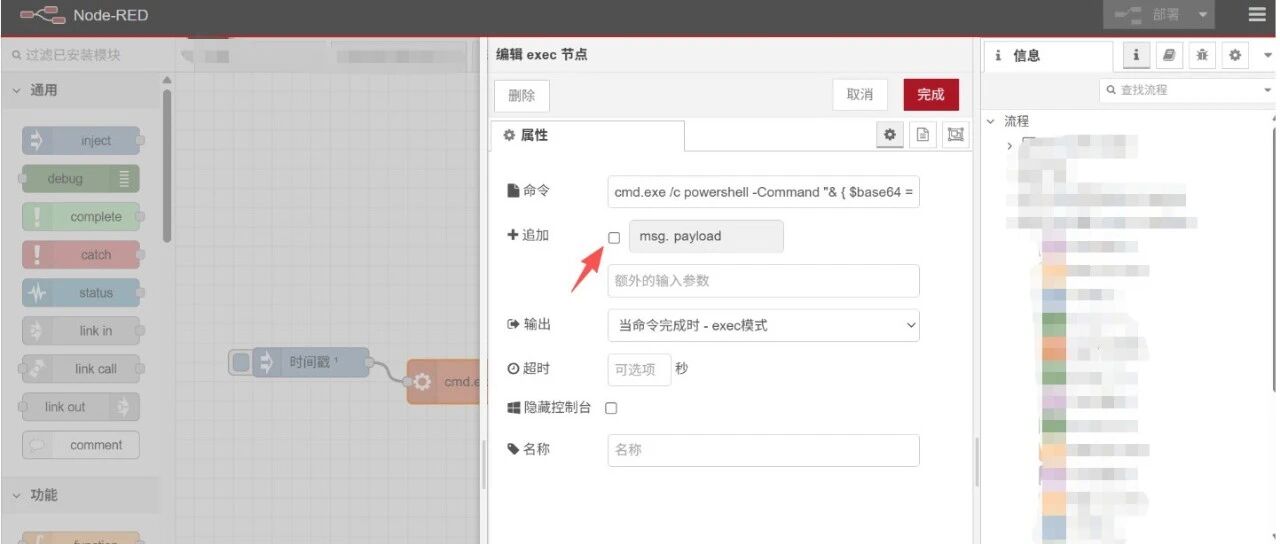The width and height of the screenshot is (1280, 544).
Task: Select the link out node in the palette
Action: [82, 407]
